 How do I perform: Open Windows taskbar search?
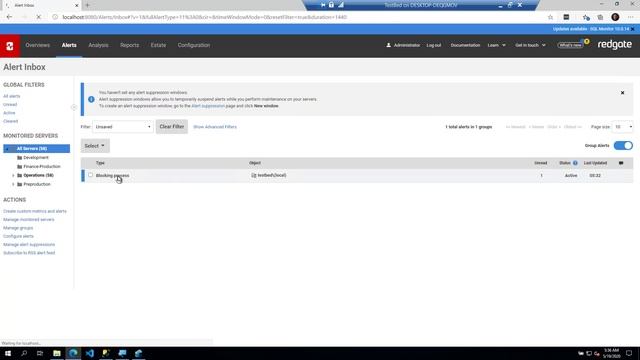pos(24,353)
